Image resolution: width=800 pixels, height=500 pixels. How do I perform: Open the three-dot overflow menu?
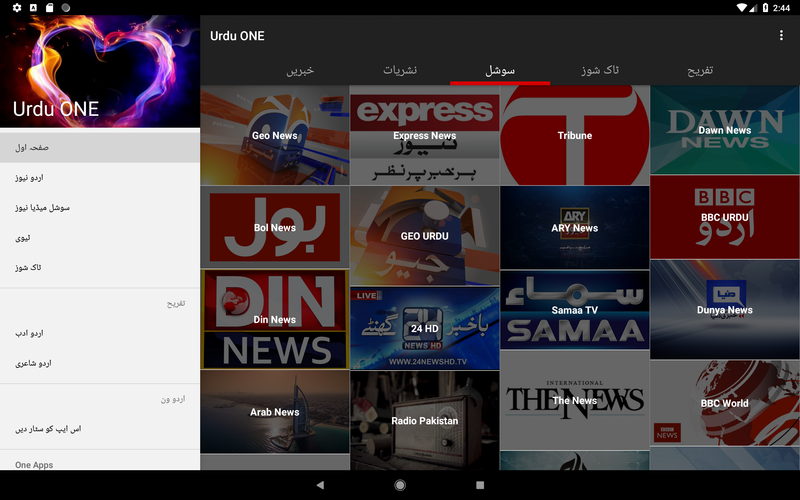click(x=781, y=35)
